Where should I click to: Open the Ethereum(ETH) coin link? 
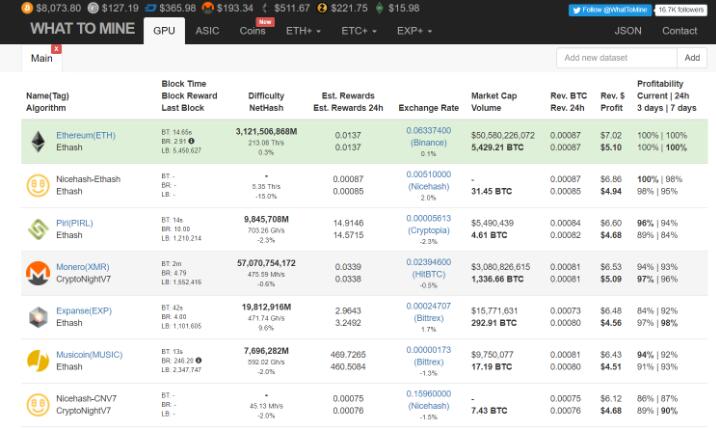click(86, 135)
